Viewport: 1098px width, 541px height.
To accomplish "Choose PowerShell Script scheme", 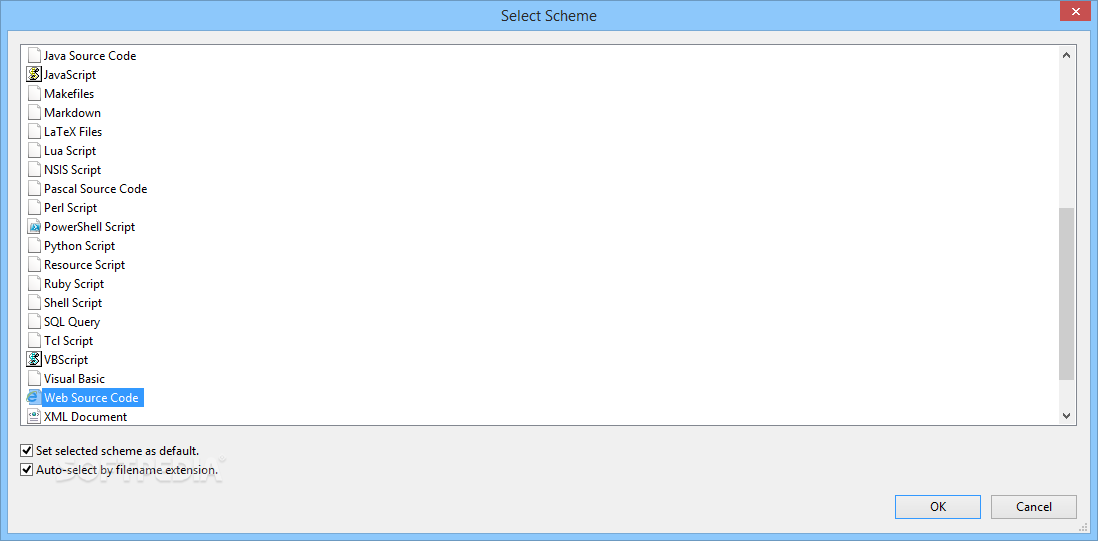I will (90, 227).
